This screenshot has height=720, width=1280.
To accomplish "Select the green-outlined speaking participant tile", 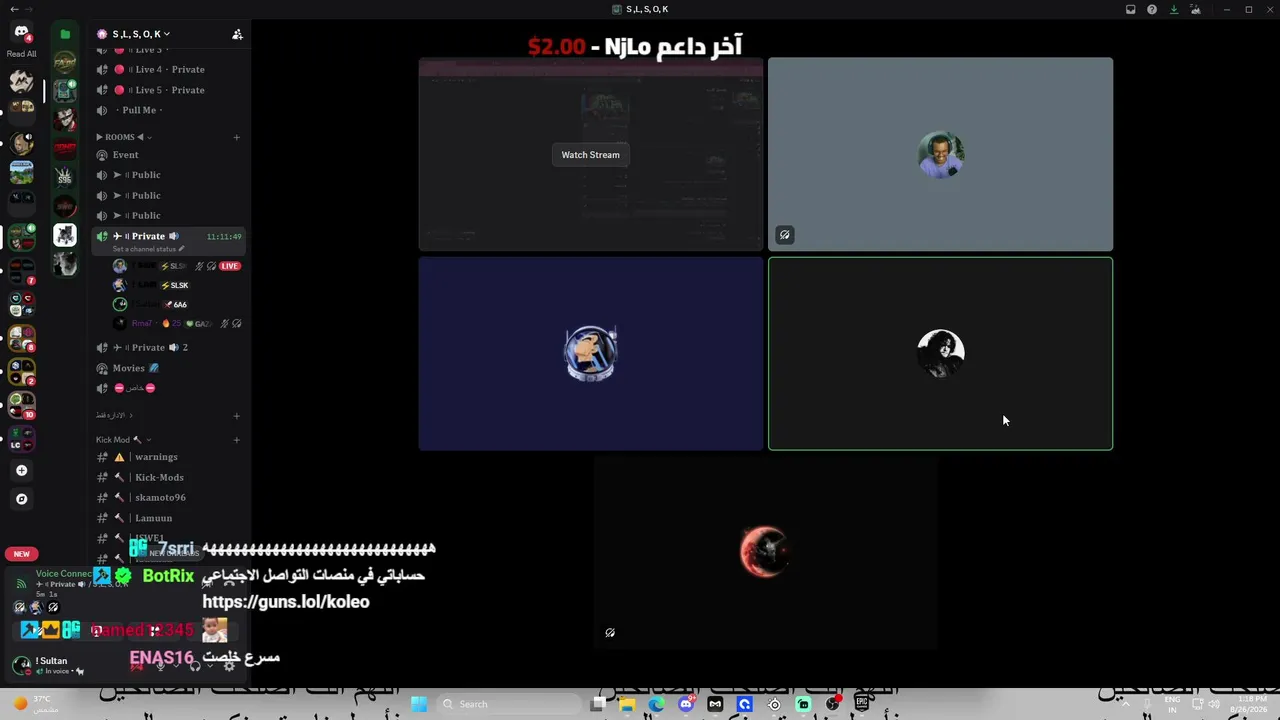I will point(940,354).
